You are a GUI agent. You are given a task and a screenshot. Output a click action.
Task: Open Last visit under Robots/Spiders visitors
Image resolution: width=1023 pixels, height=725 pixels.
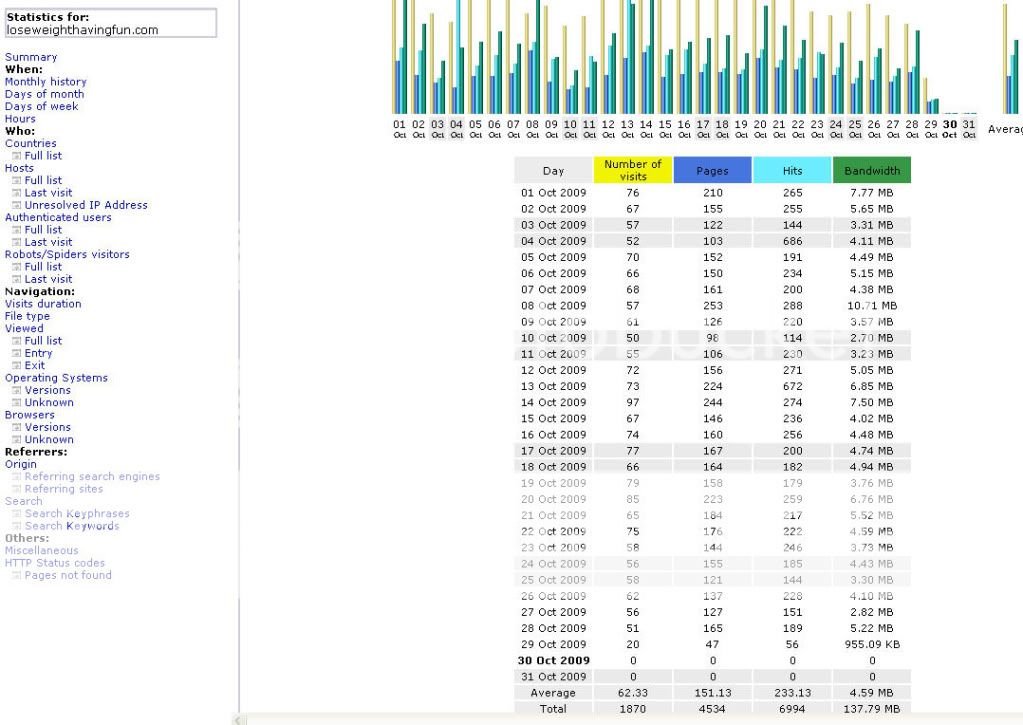coord(48,279)
